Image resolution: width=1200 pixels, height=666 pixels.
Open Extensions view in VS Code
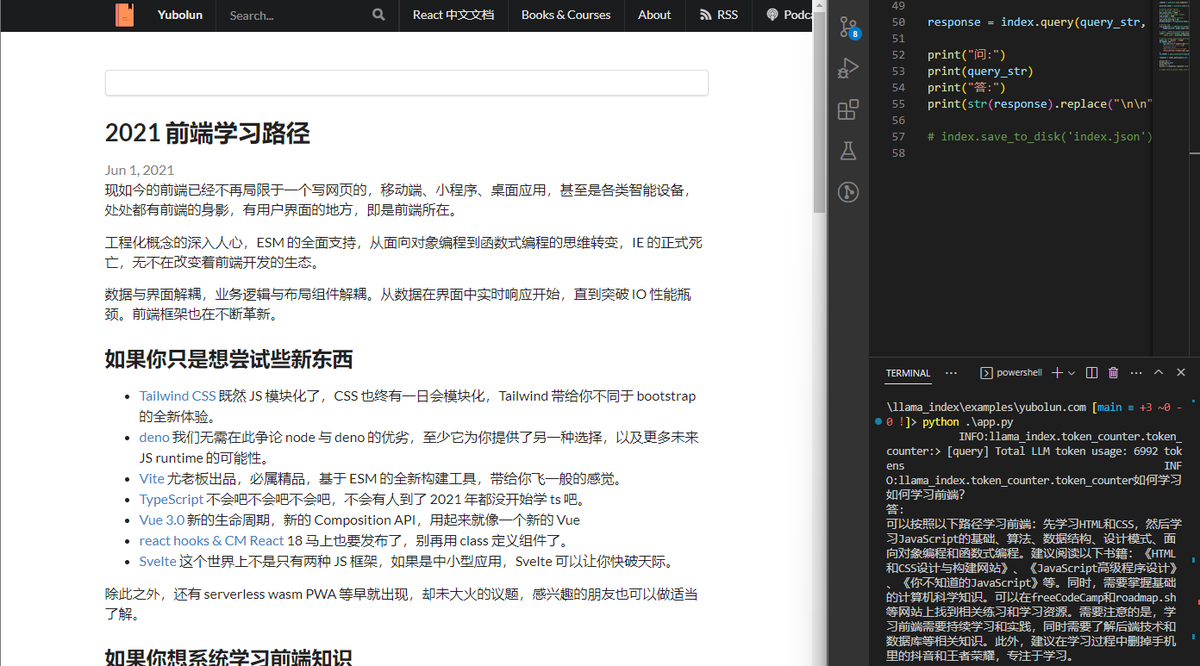pos(848,109)
